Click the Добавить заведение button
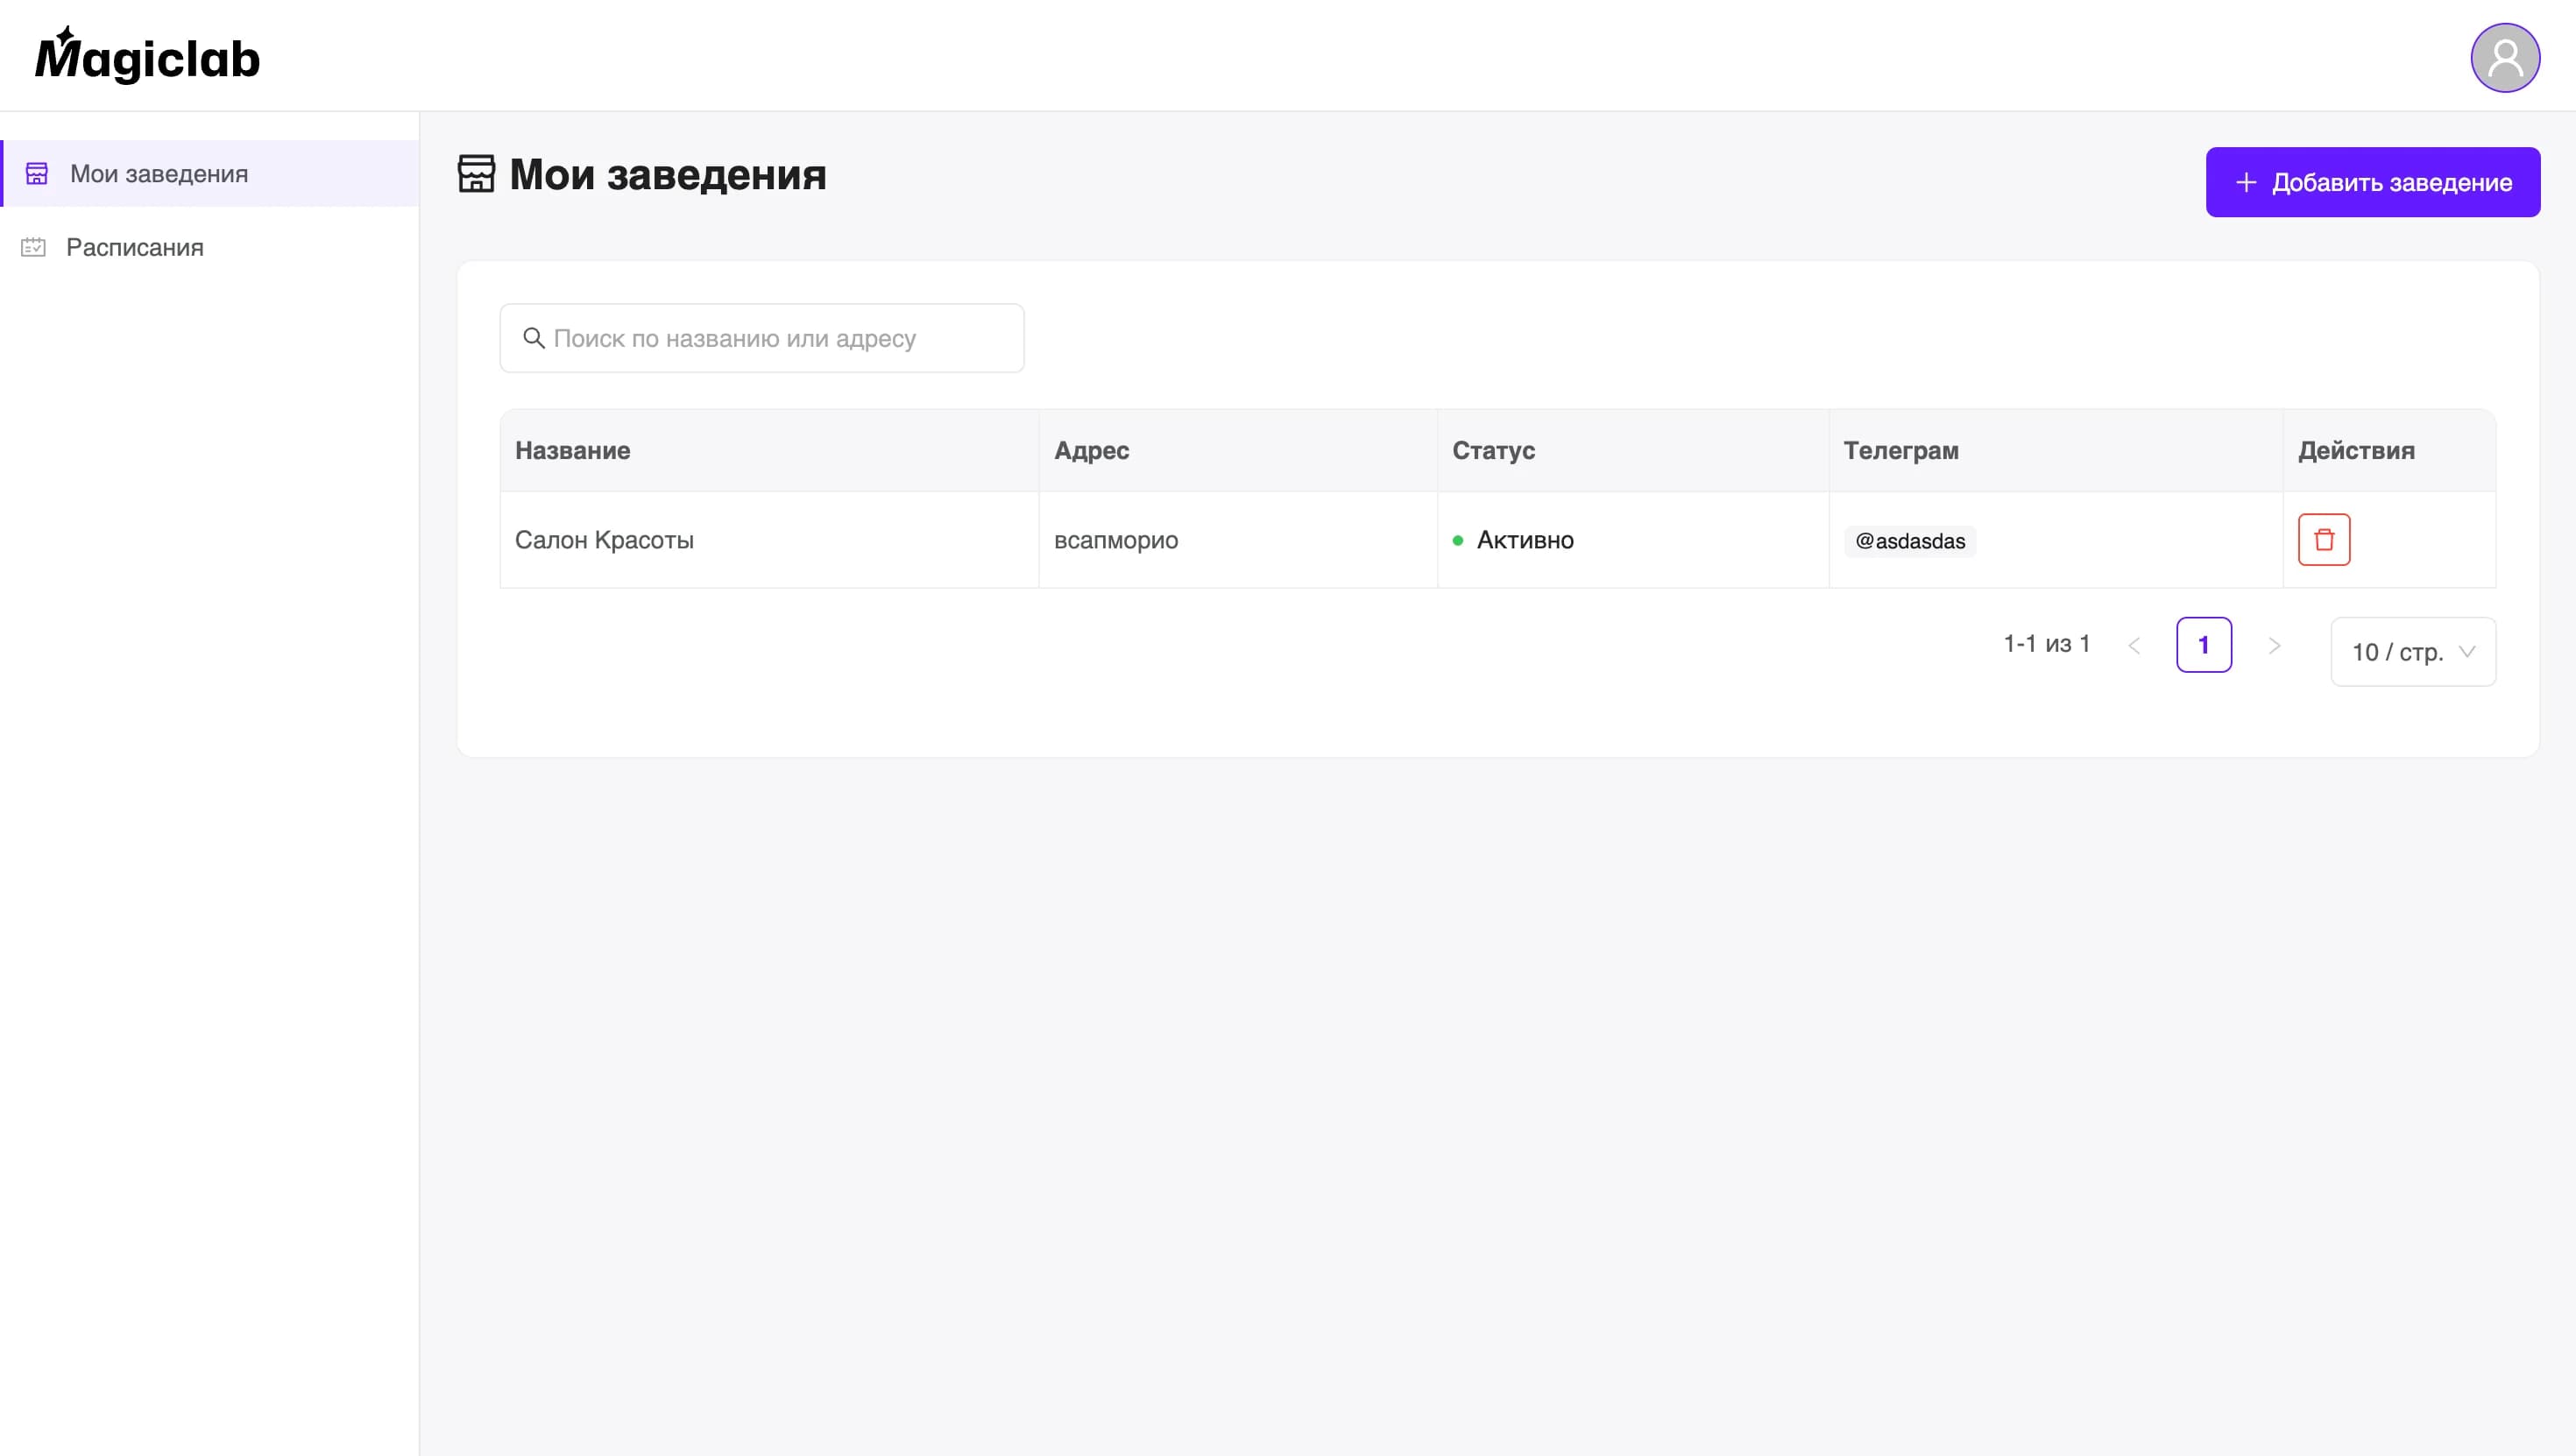Image resolution: width=2576 pixels, height=1456 pixels. coord(2372,181)
